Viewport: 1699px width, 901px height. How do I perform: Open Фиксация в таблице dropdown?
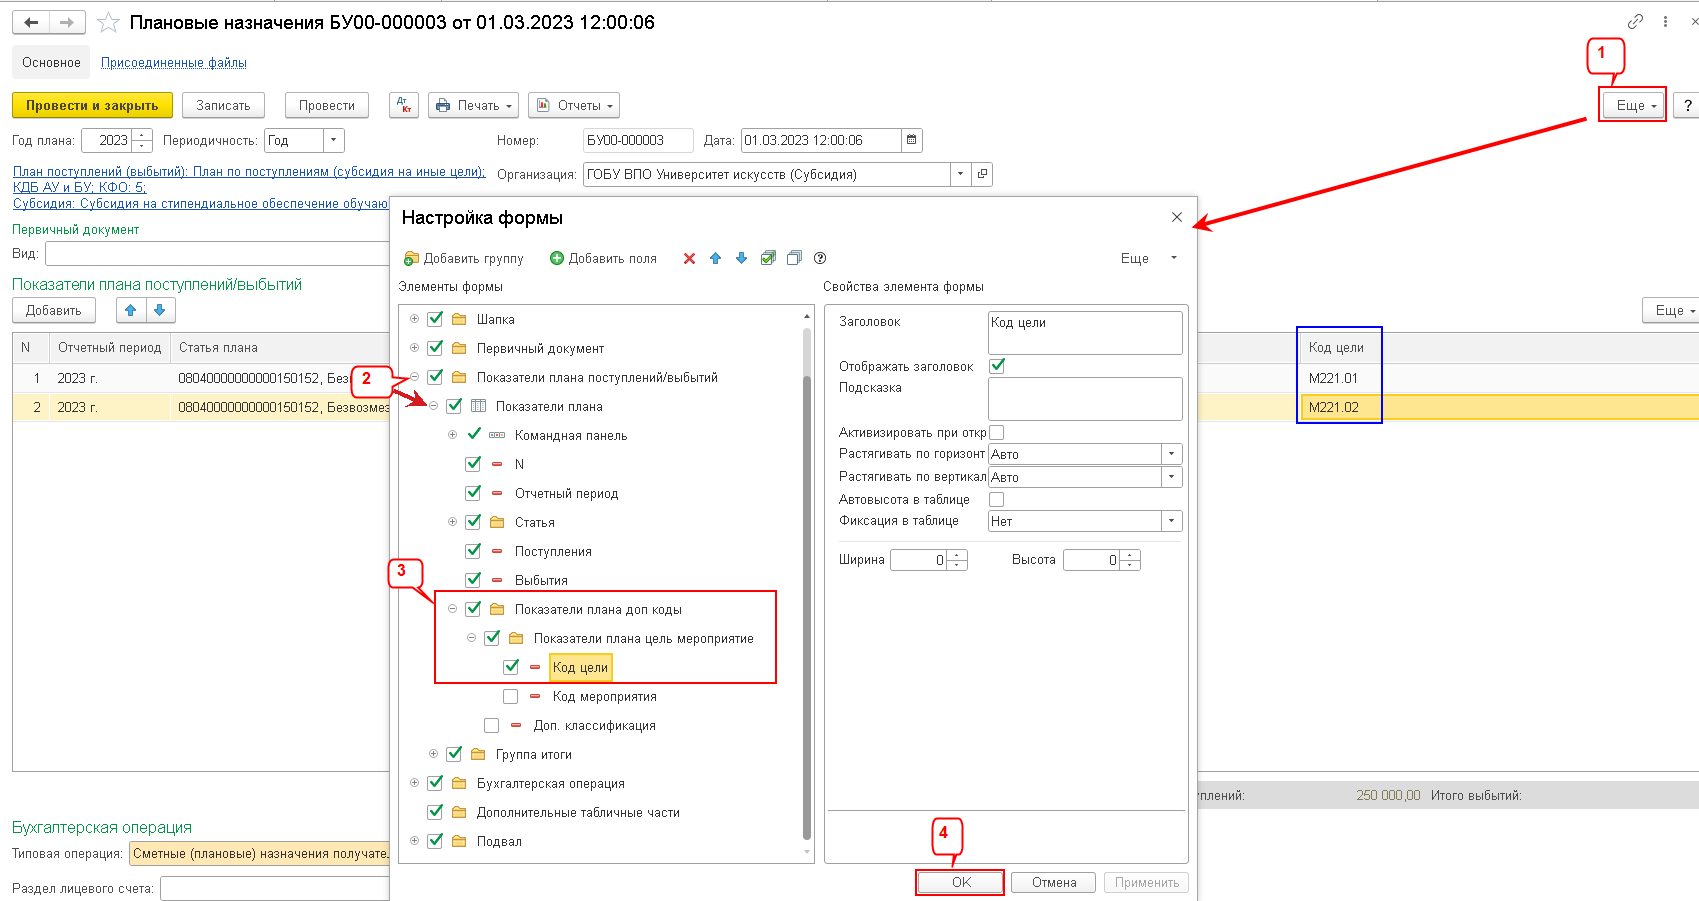1171,521
